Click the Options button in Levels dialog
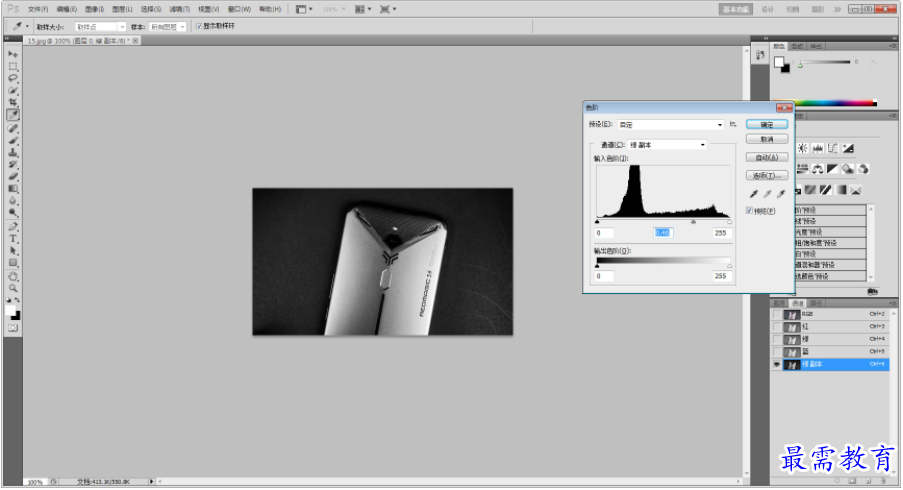 [x=767, y=175]
